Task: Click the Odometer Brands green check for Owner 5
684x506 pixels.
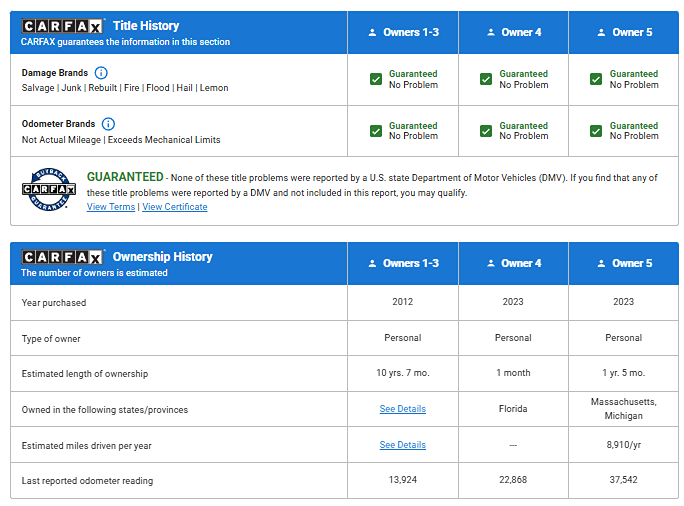Action: pyautogui.click(x=596, y=131)
